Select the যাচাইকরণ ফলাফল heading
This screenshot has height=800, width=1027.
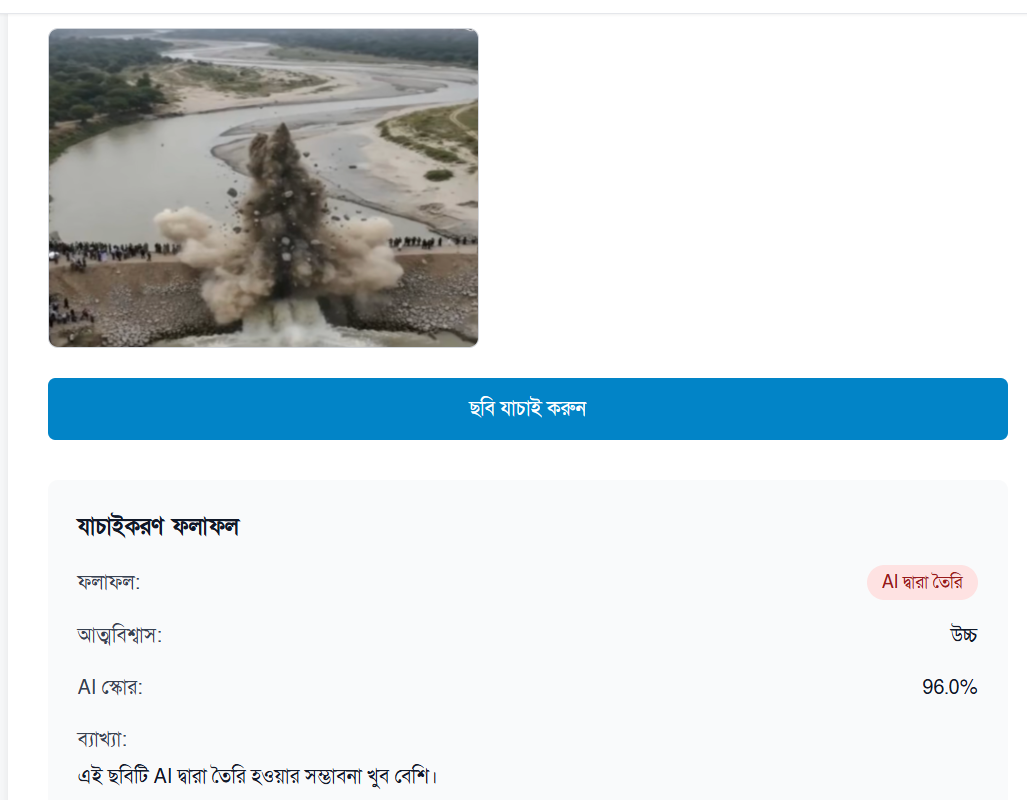click(157, 526)
